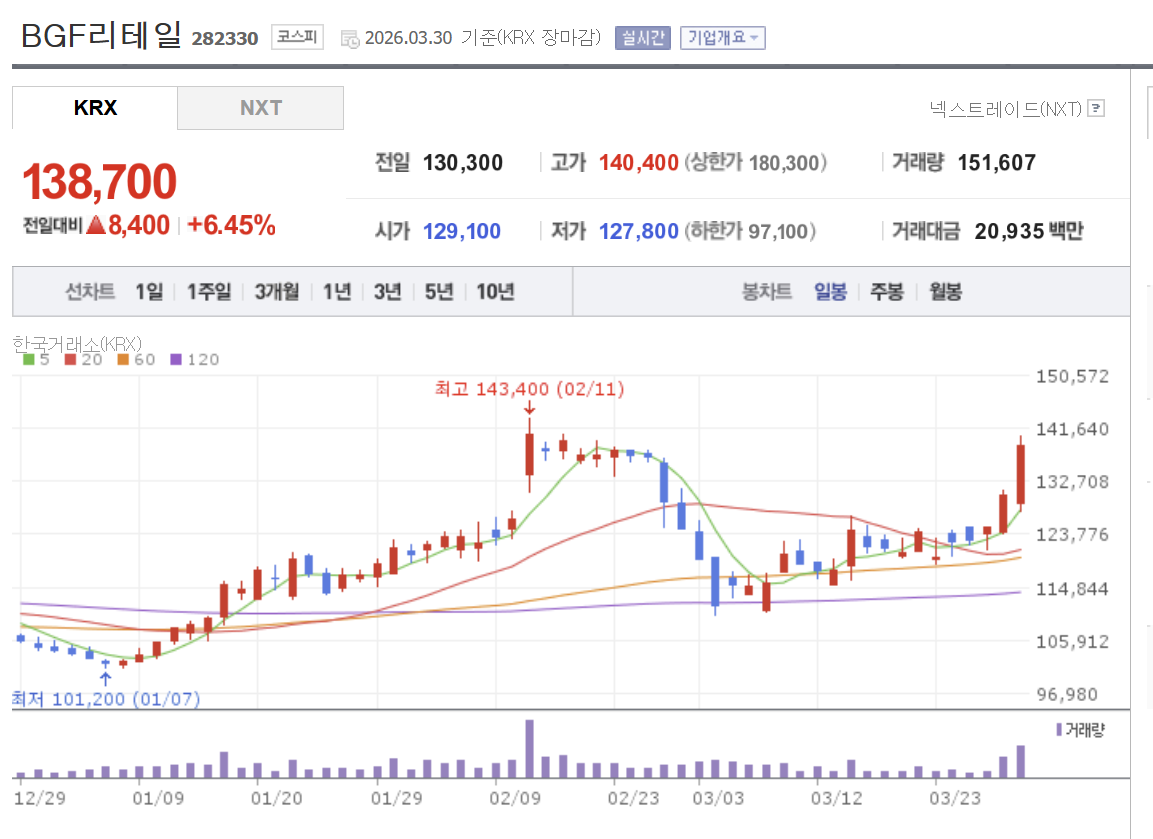The image size is (1153, 839).
Task: Click the 봉차트 label
Action: (x=766, y=292)
